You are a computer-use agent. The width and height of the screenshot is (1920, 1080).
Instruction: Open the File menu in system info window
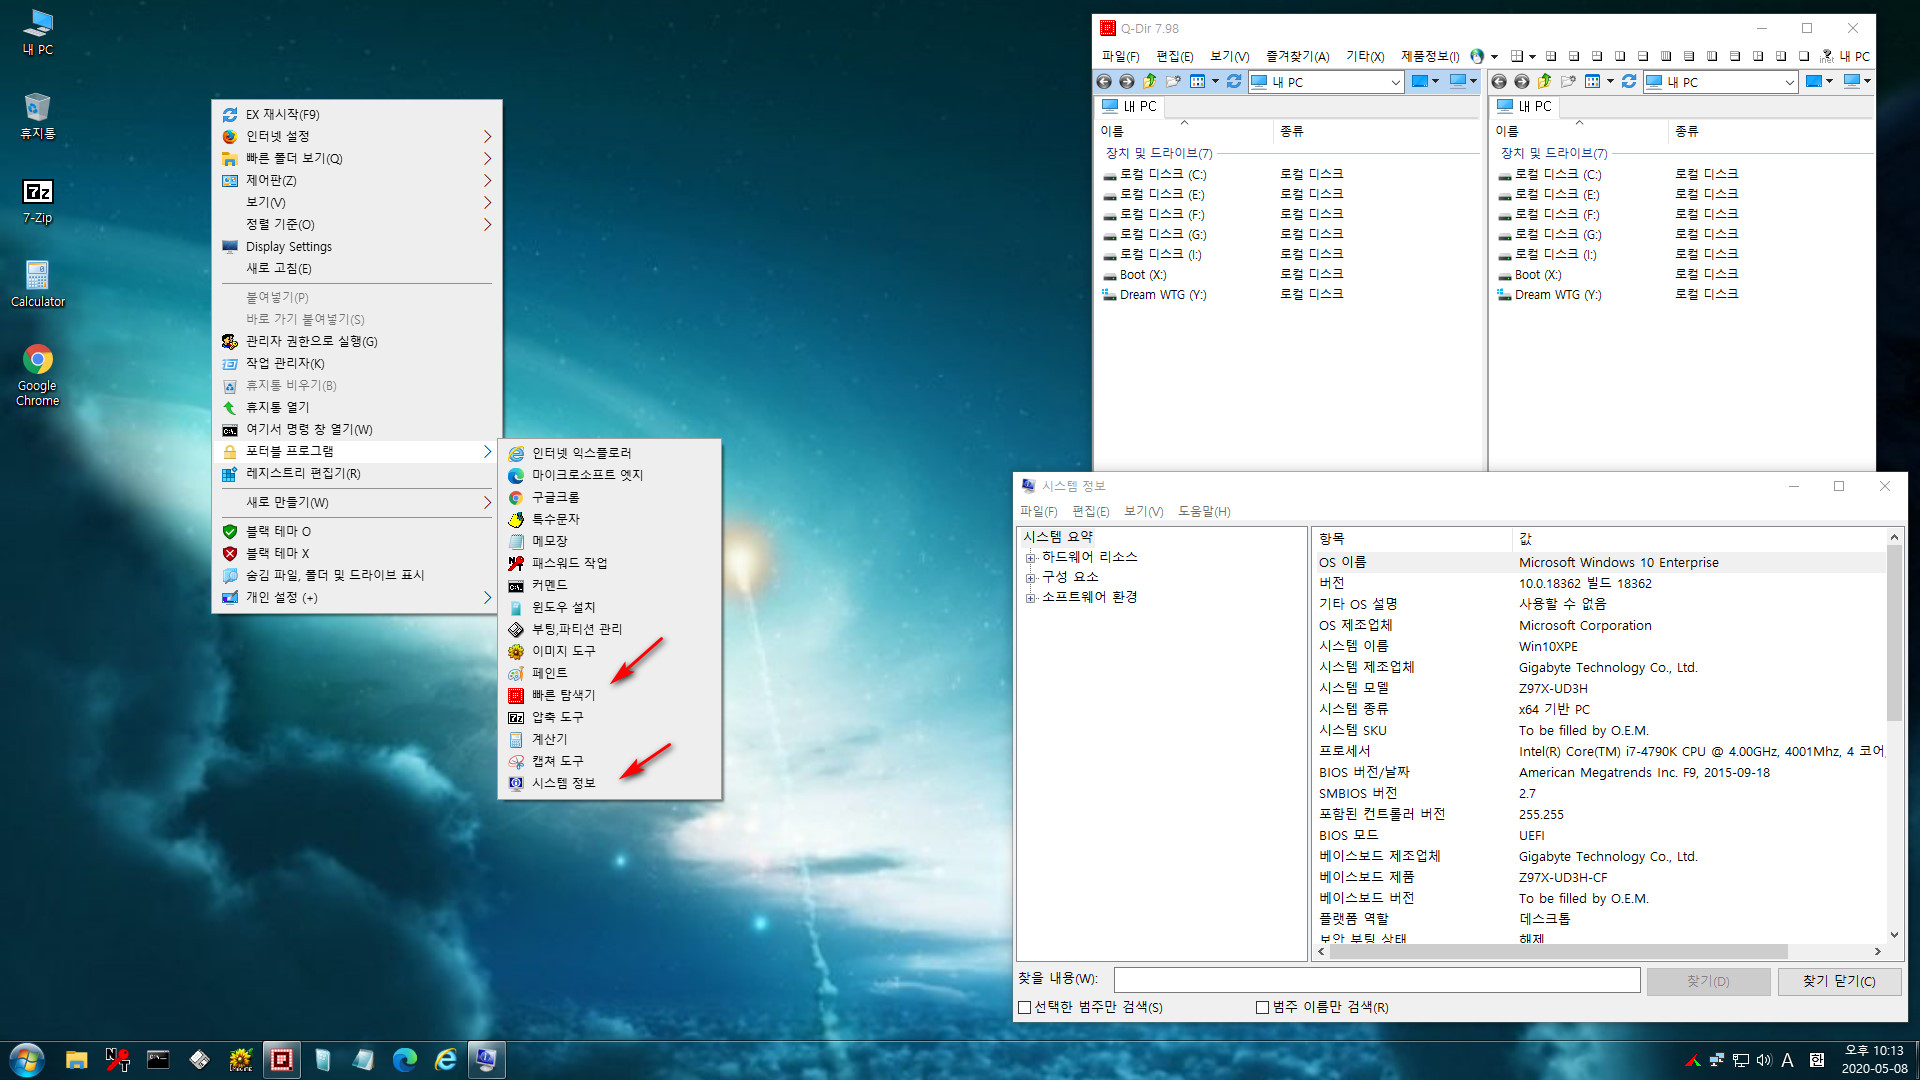tap(1038, 511)
